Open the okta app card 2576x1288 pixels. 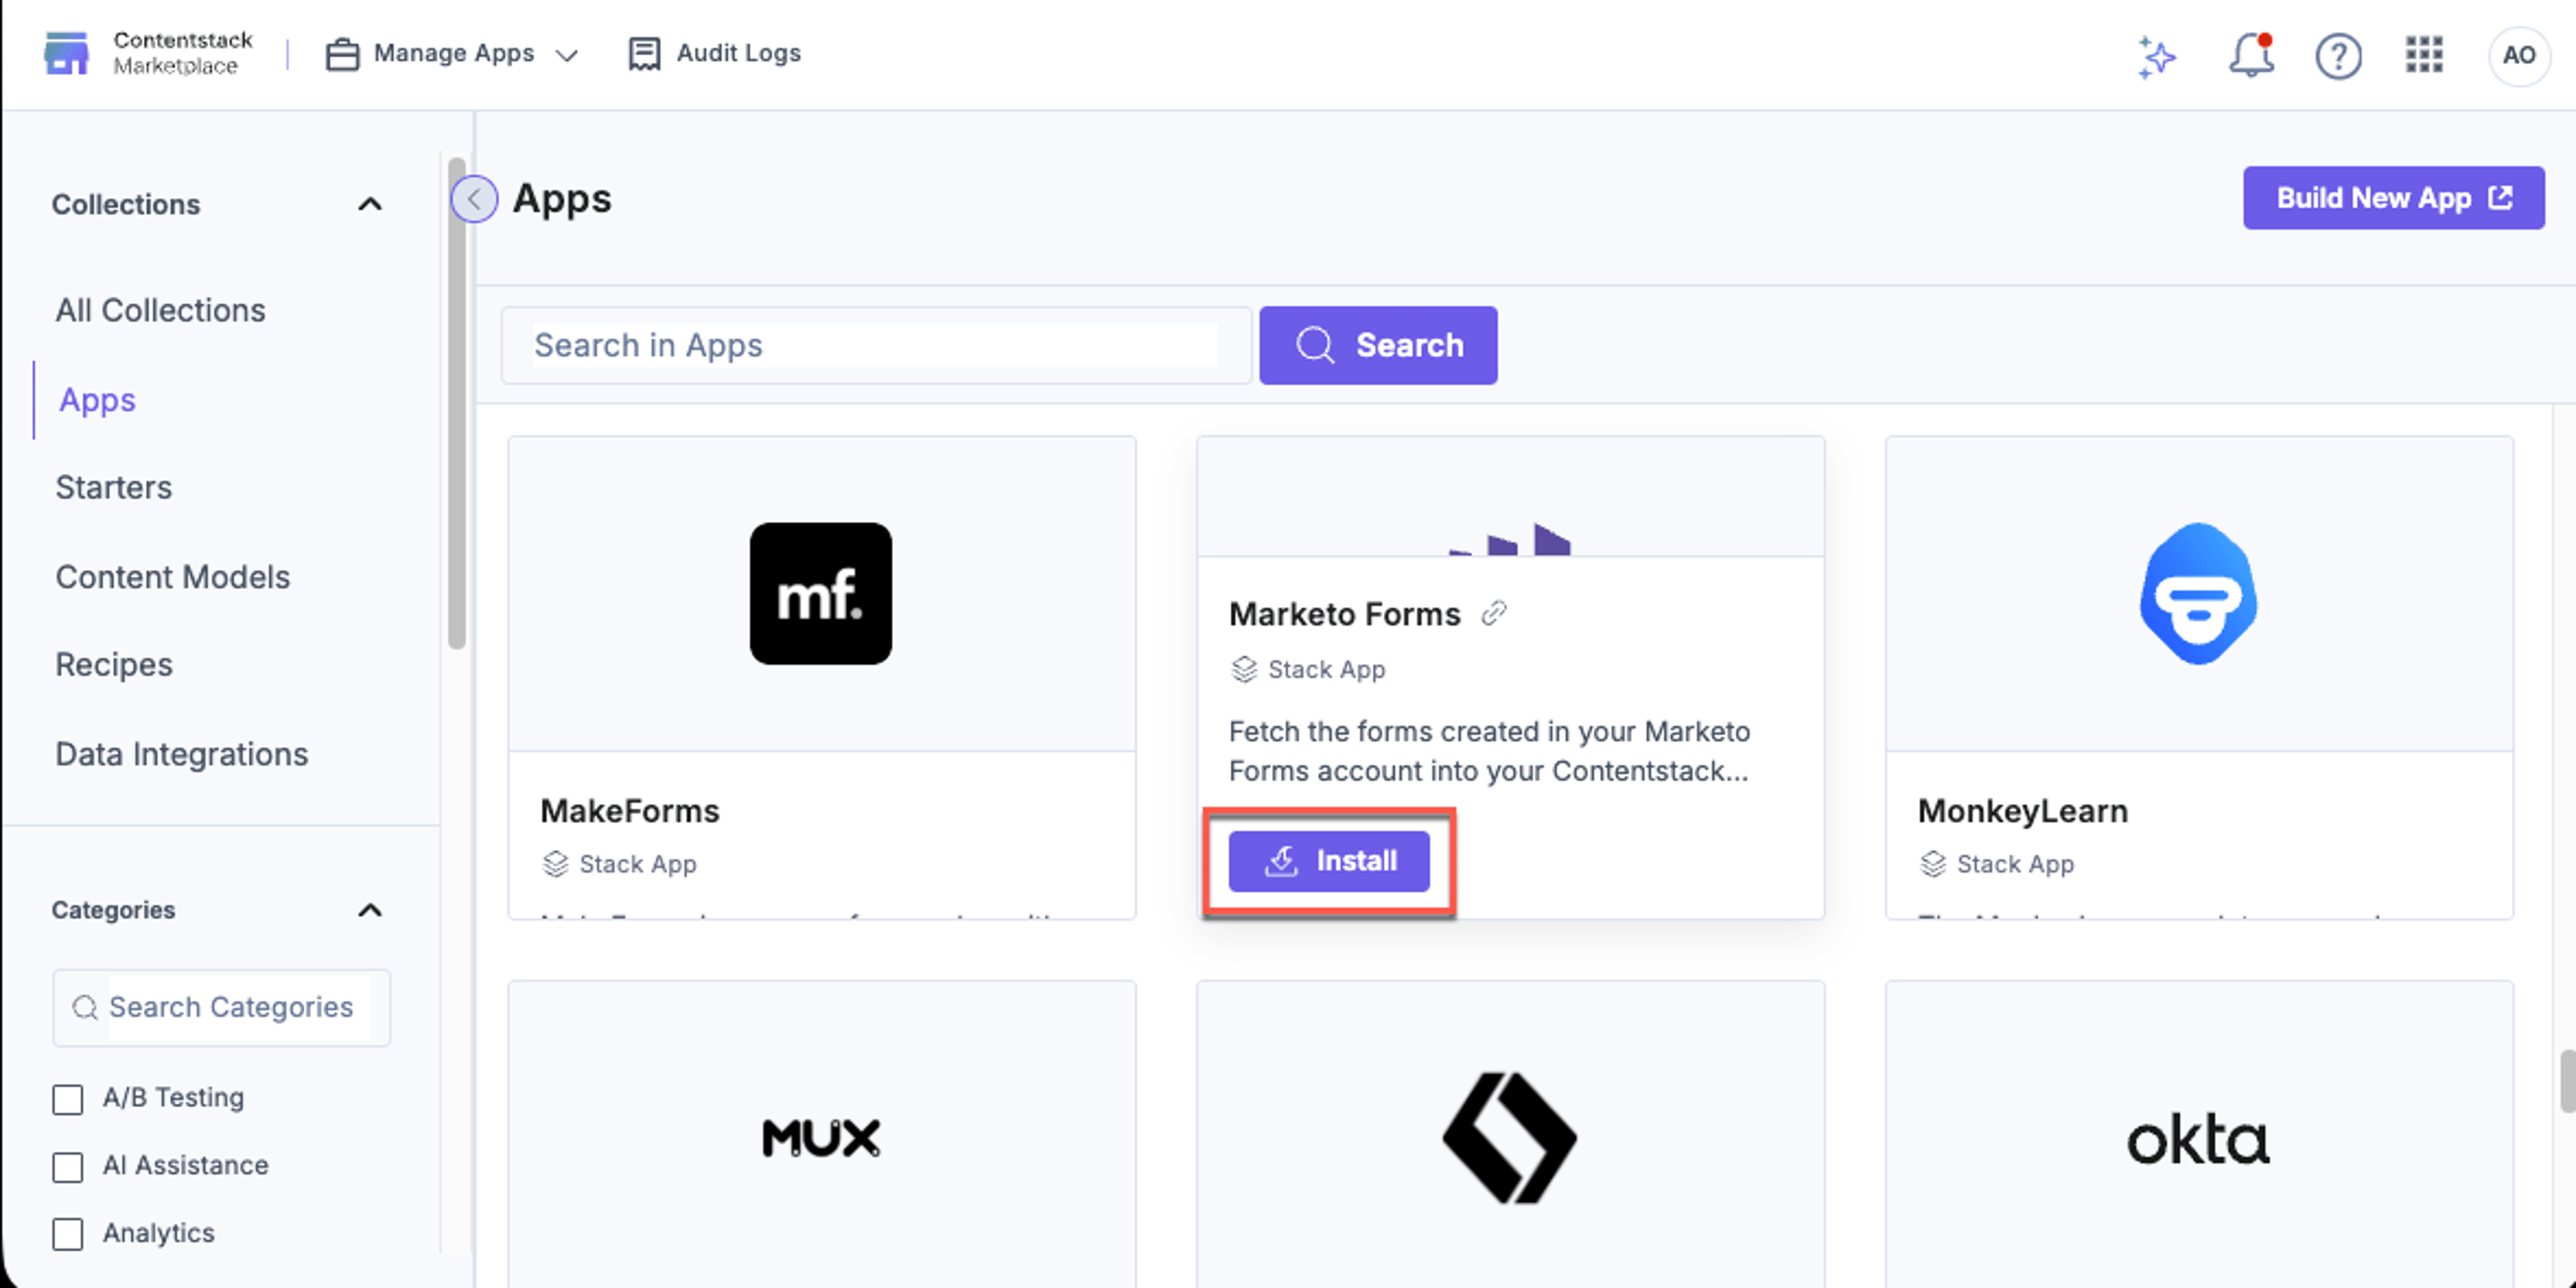2198,1137
